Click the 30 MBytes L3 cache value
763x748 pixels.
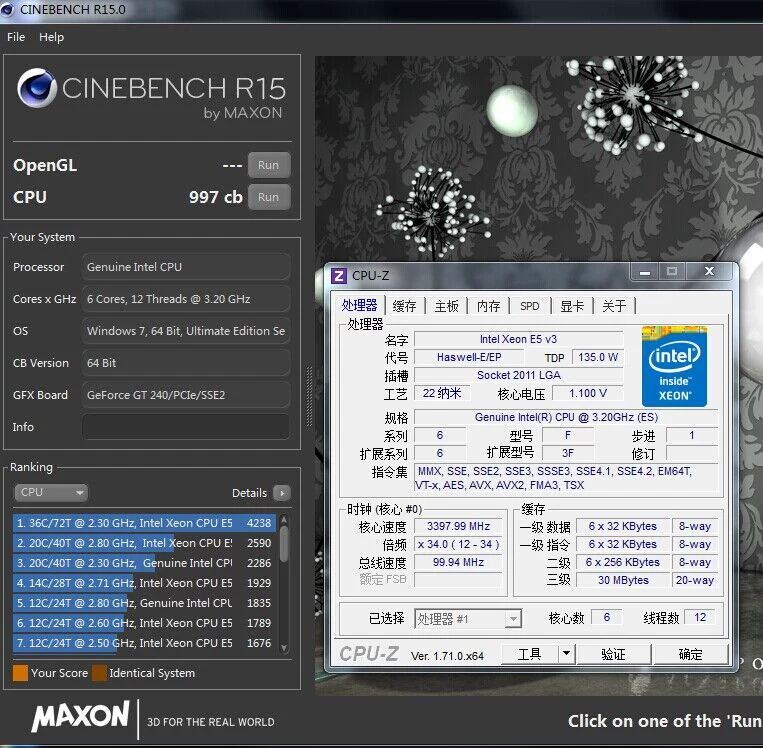(623, 580)
